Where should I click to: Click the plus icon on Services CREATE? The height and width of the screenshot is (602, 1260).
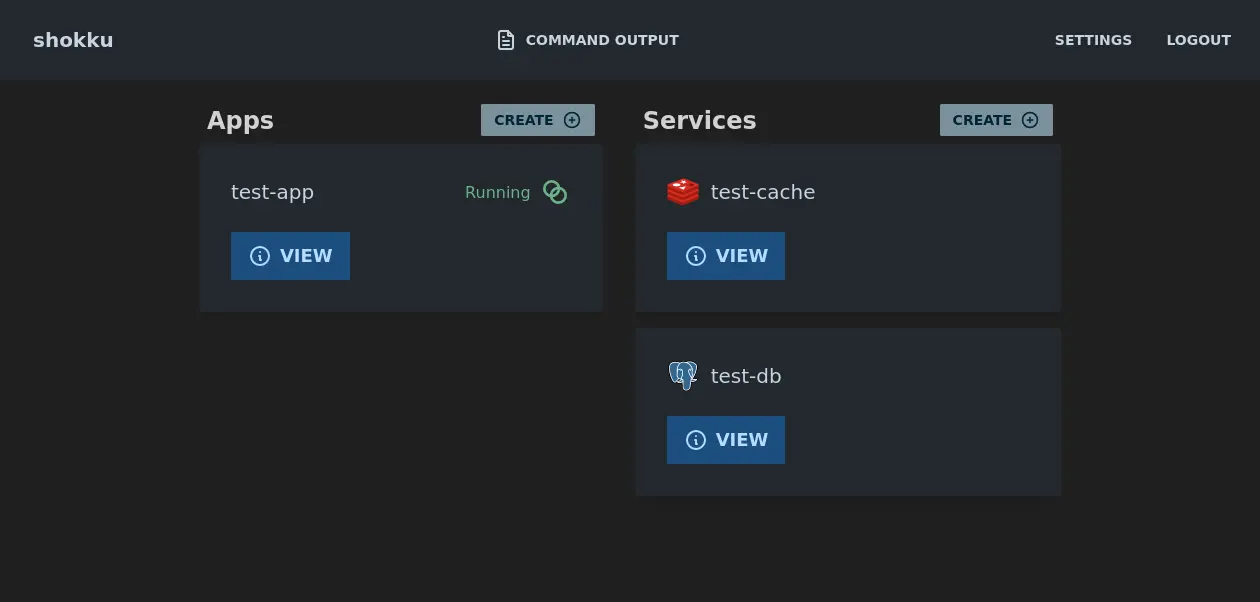1030,120
